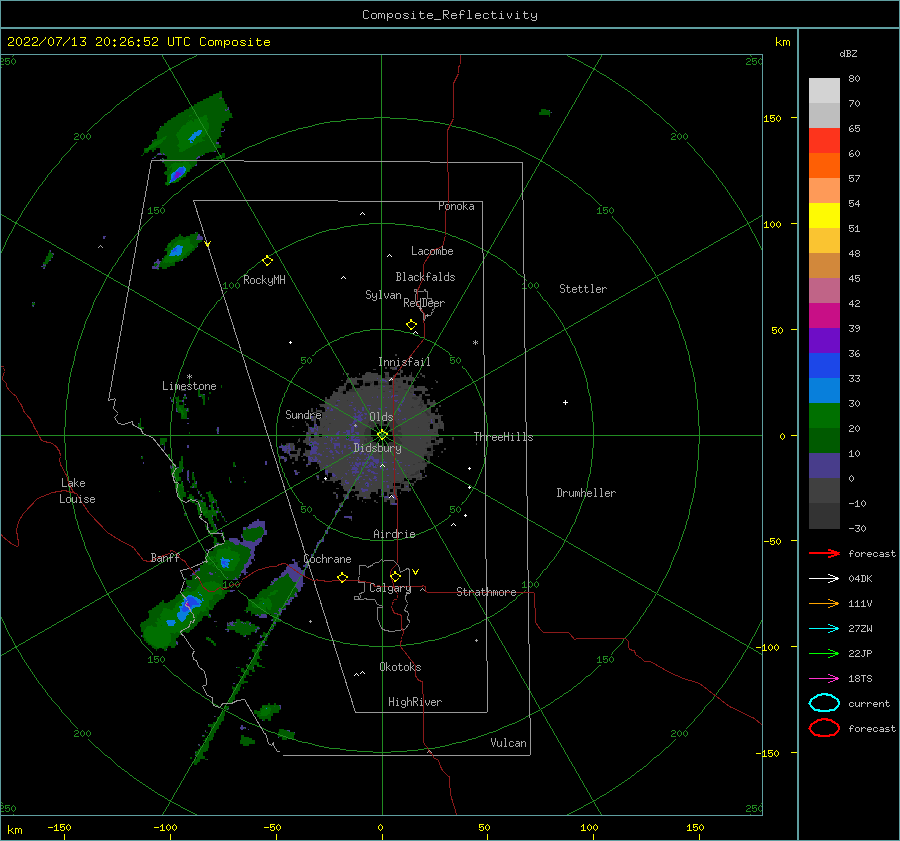This screenshot has height=841, width=900.
Task: Click the HighRiver label
Action: pyautogui.click(x=415, y=702)
